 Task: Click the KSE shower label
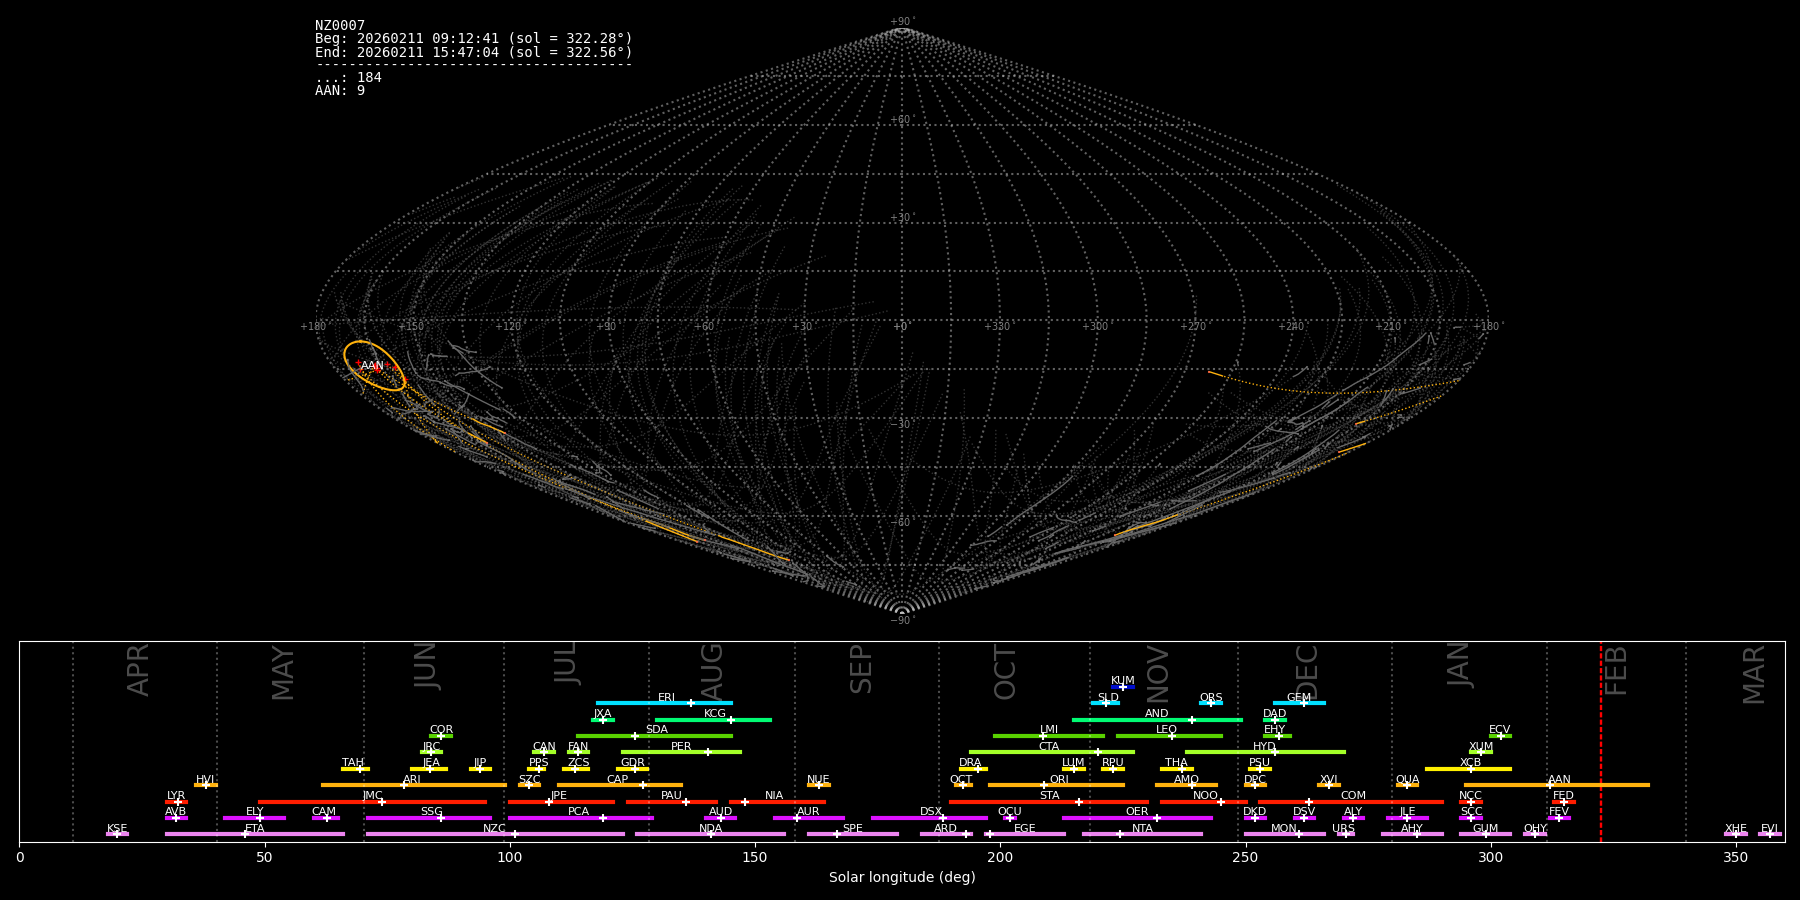click(x=117, y=829)
